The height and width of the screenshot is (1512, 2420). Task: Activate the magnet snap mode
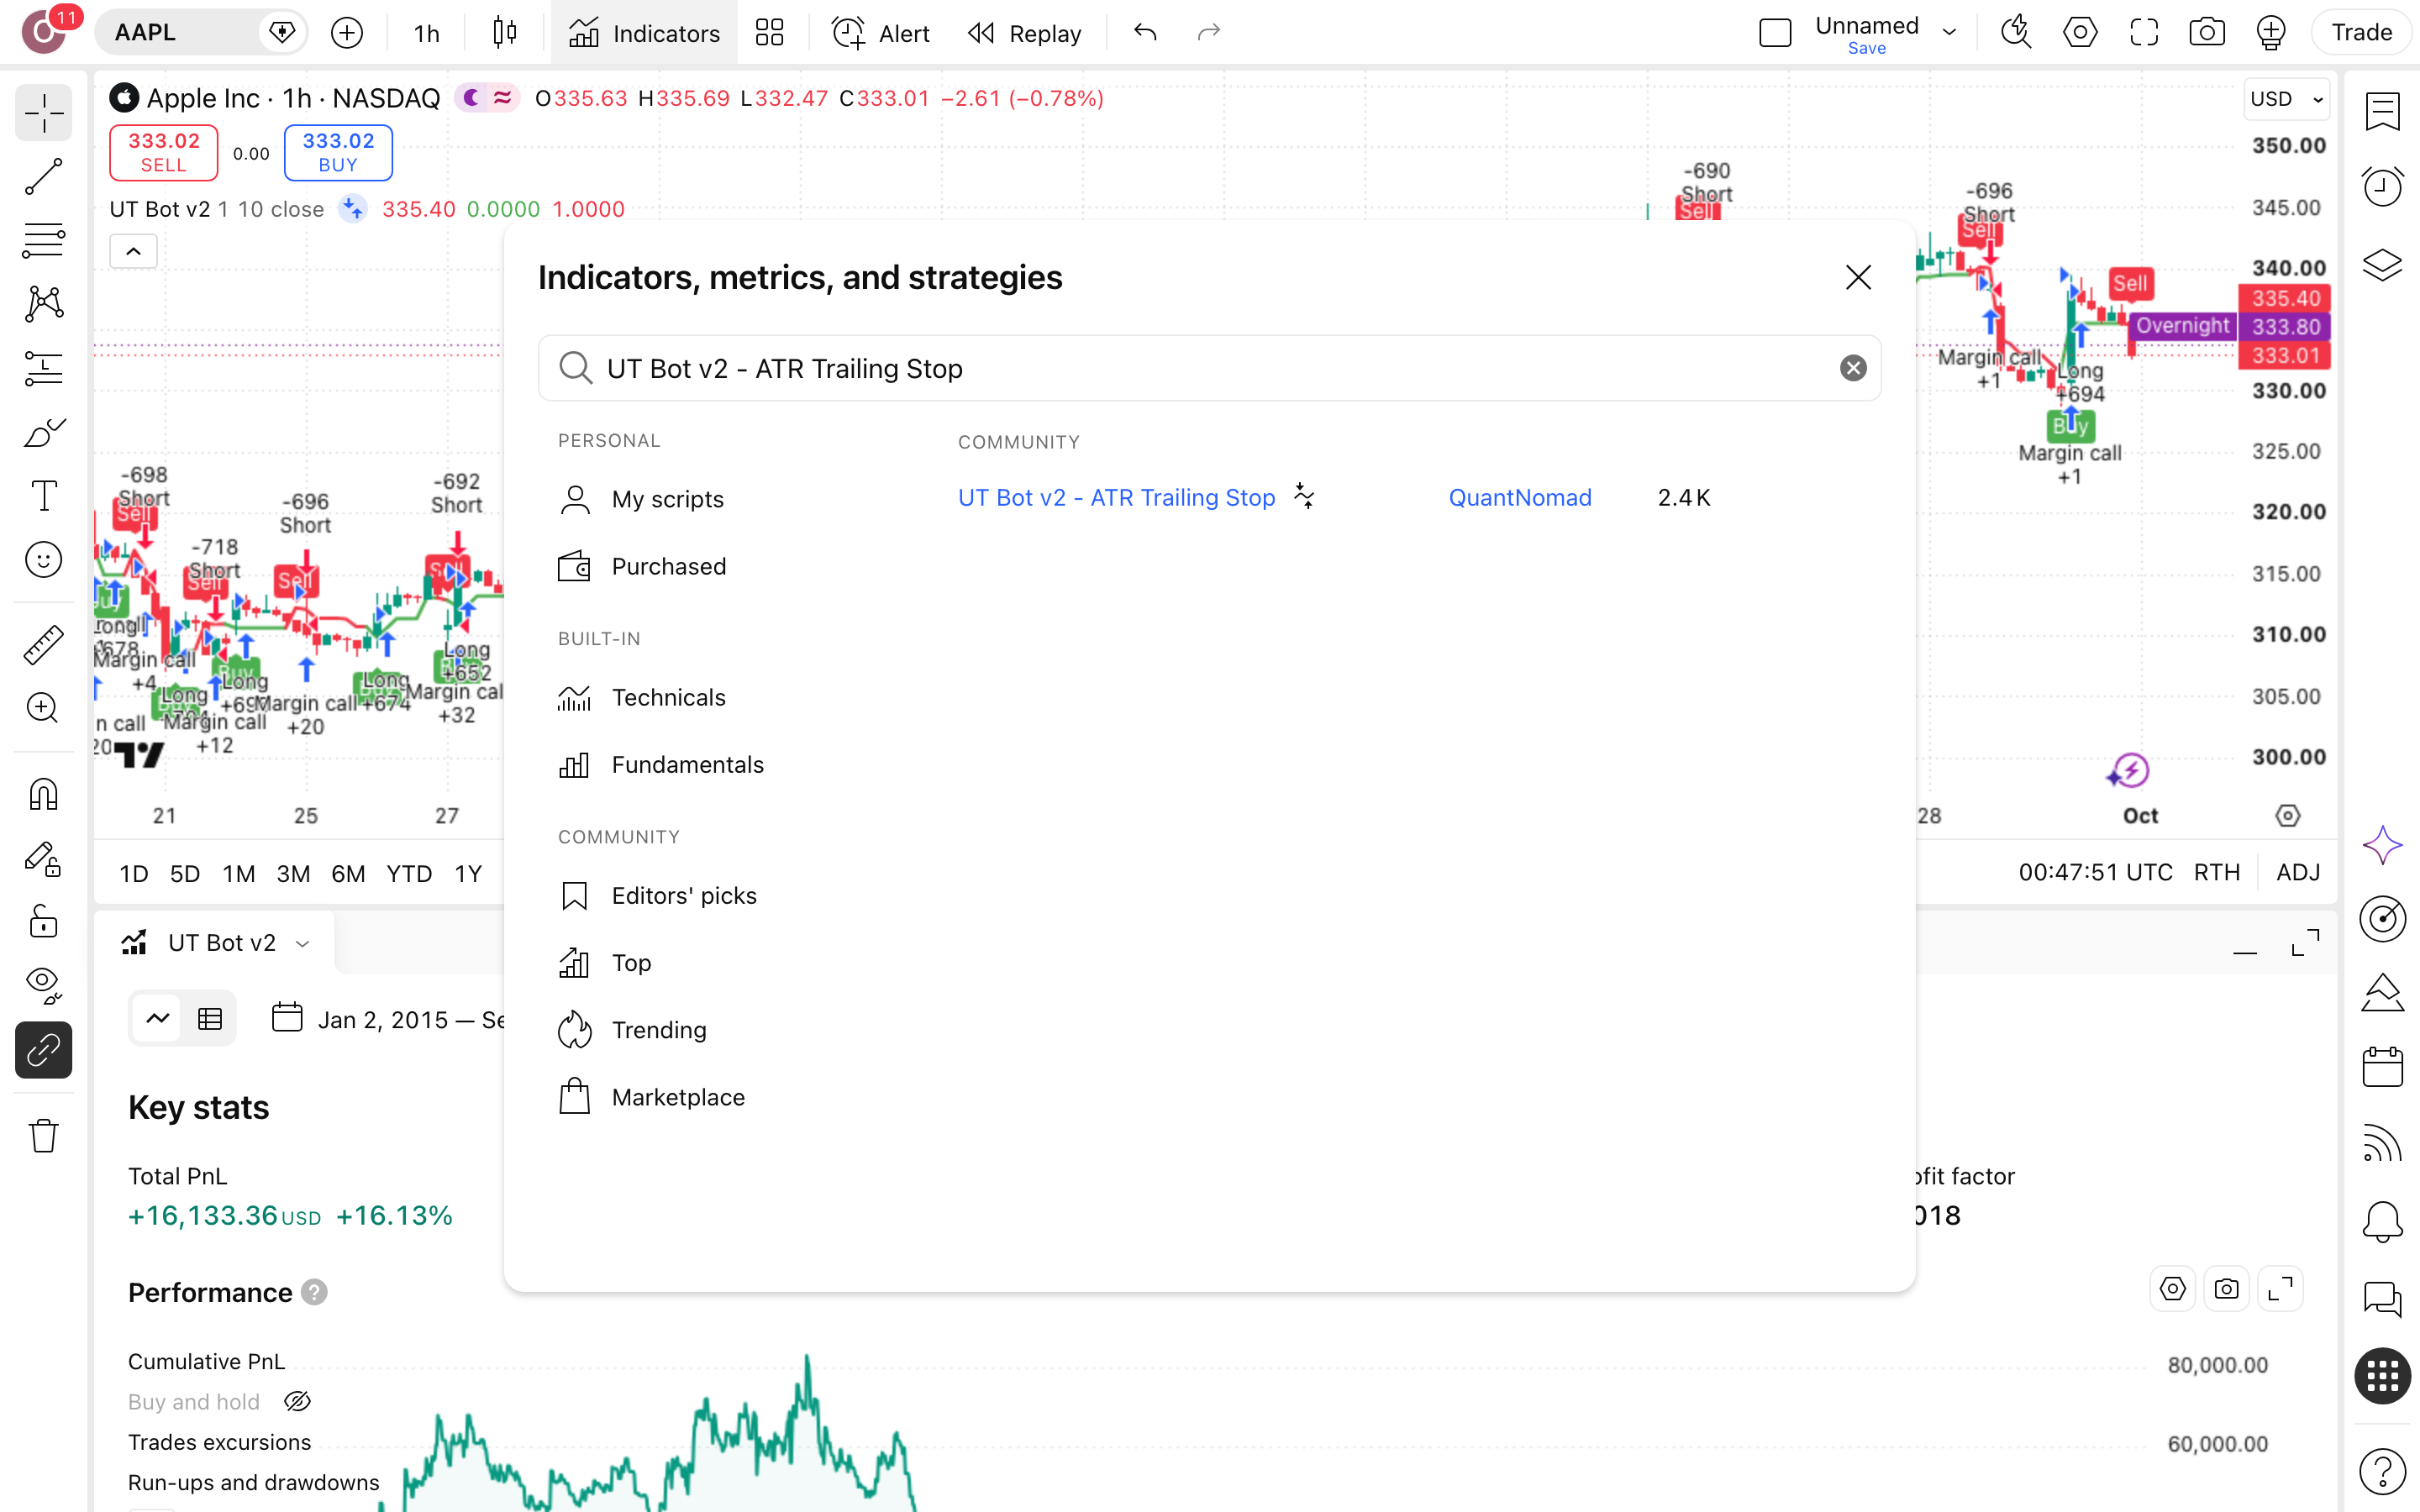[43, 795]
